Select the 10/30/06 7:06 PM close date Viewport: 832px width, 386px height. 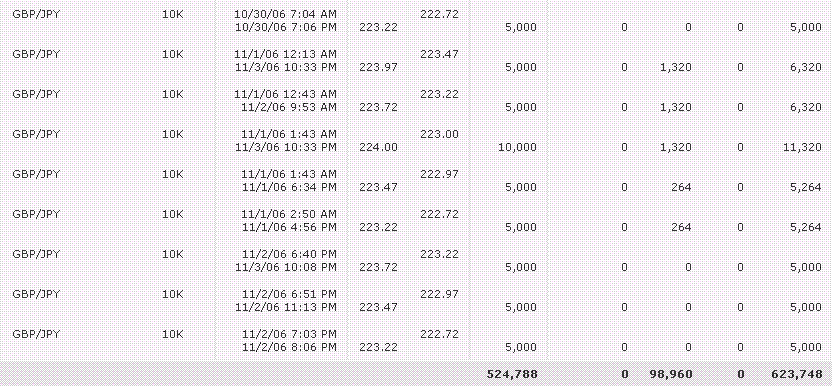pos(285,27)
